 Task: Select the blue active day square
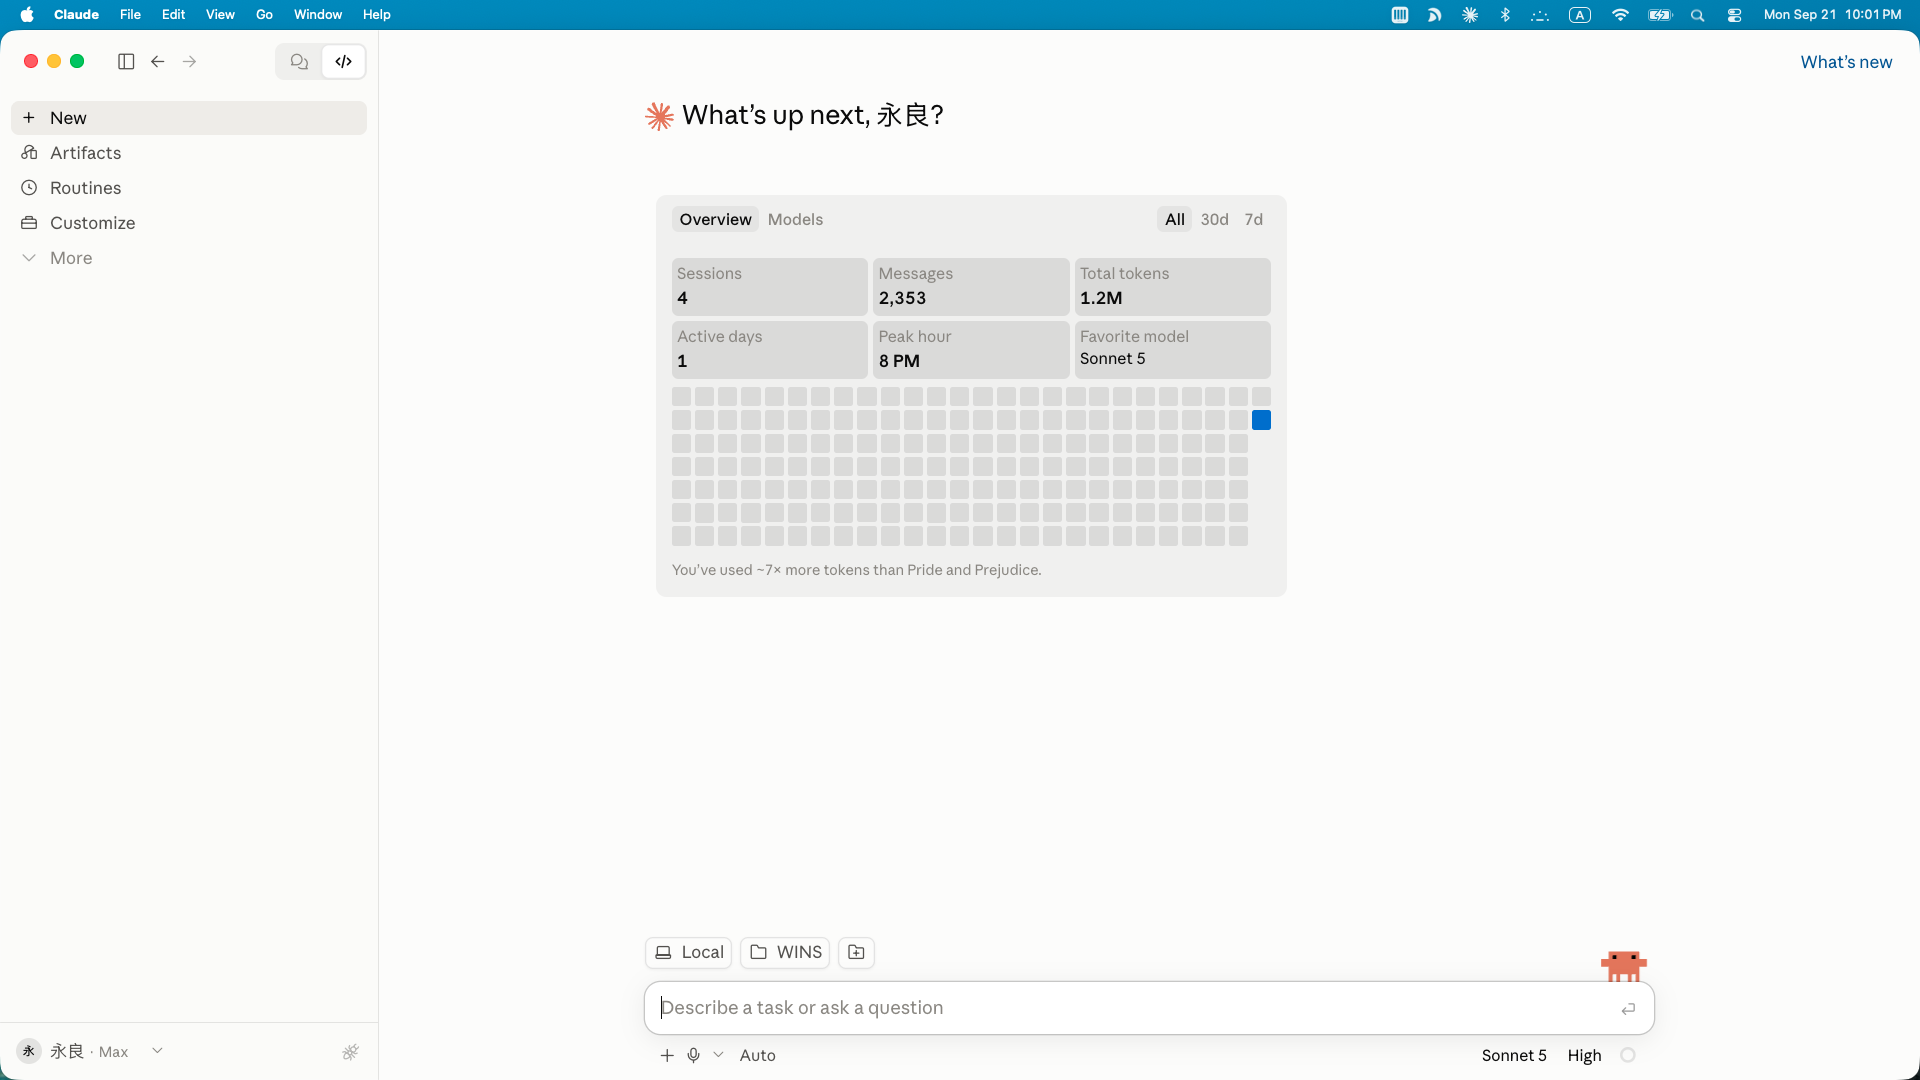(x=1261, y=420)
